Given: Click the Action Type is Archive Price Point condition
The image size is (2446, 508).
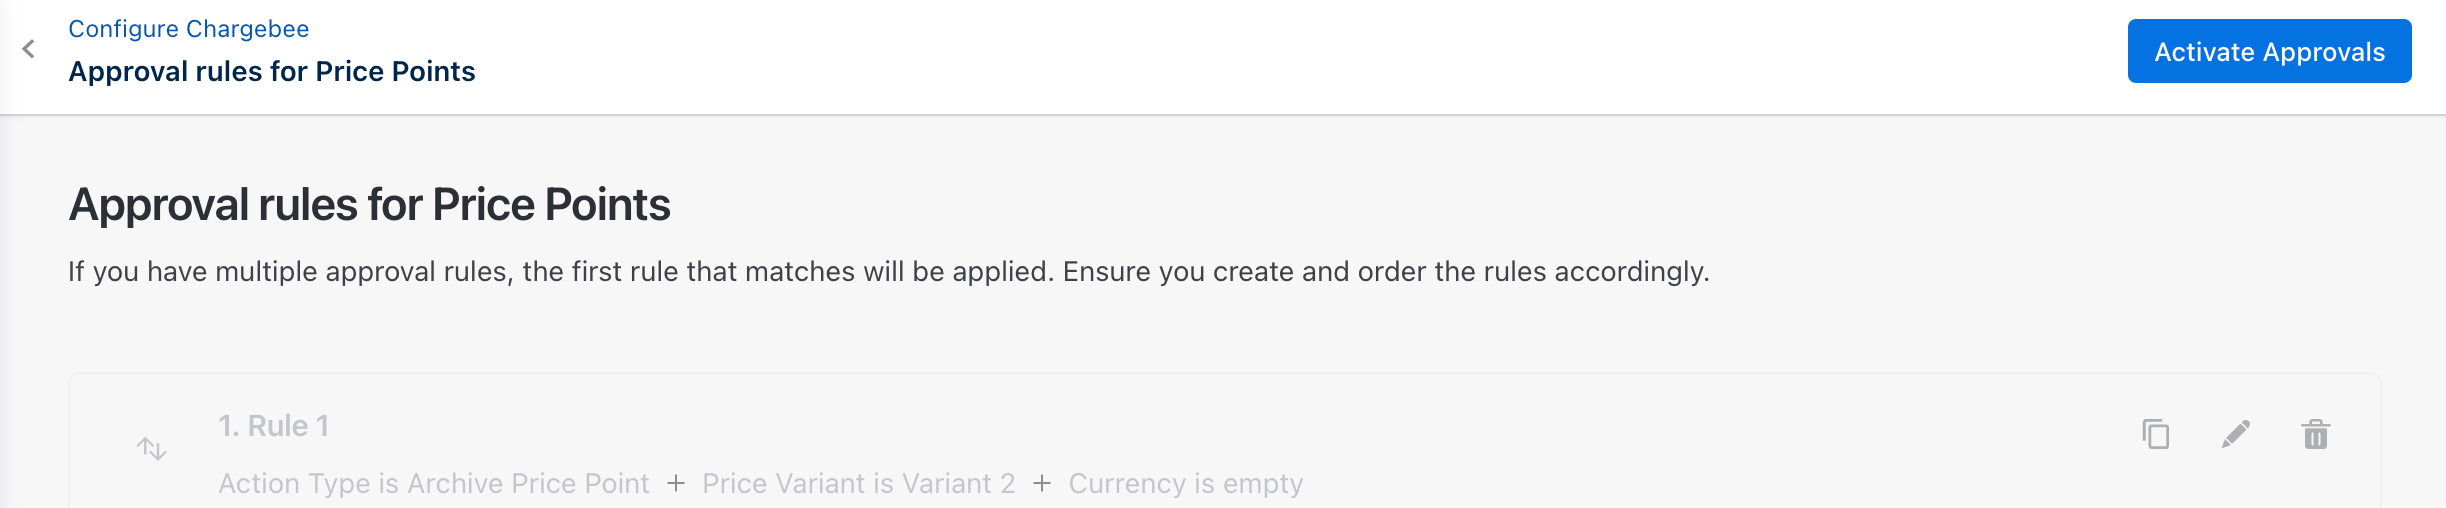Looking at the screenshot, I should click(434, 484).
